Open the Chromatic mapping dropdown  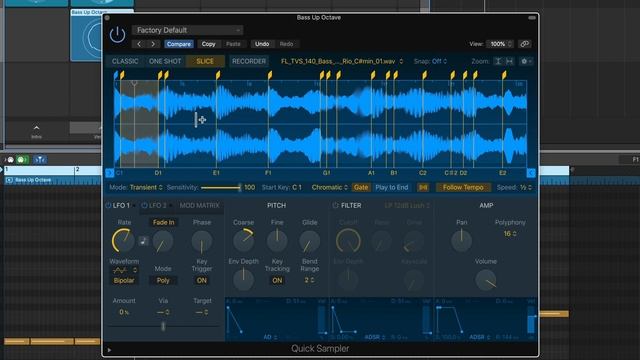click(329, 187)
